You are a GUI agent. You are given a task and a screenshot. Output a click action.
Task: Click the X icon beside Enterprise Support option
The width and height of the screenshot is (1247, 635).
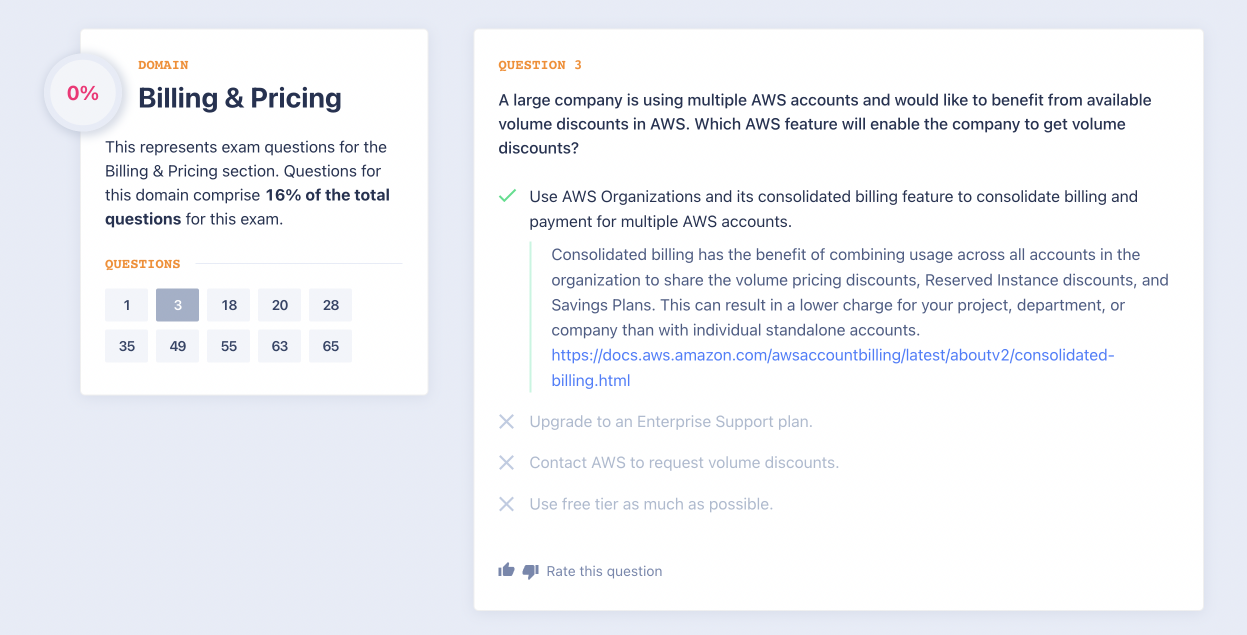pos(507,422)
